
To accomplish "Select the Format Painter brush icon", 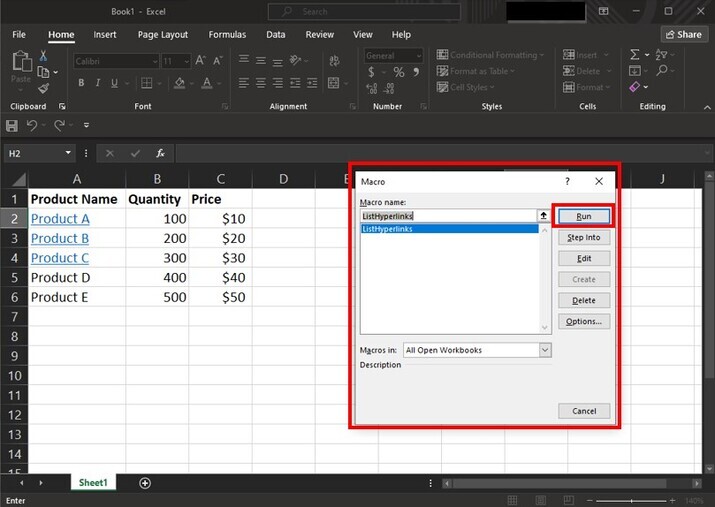I will click(x=44, y=87).
